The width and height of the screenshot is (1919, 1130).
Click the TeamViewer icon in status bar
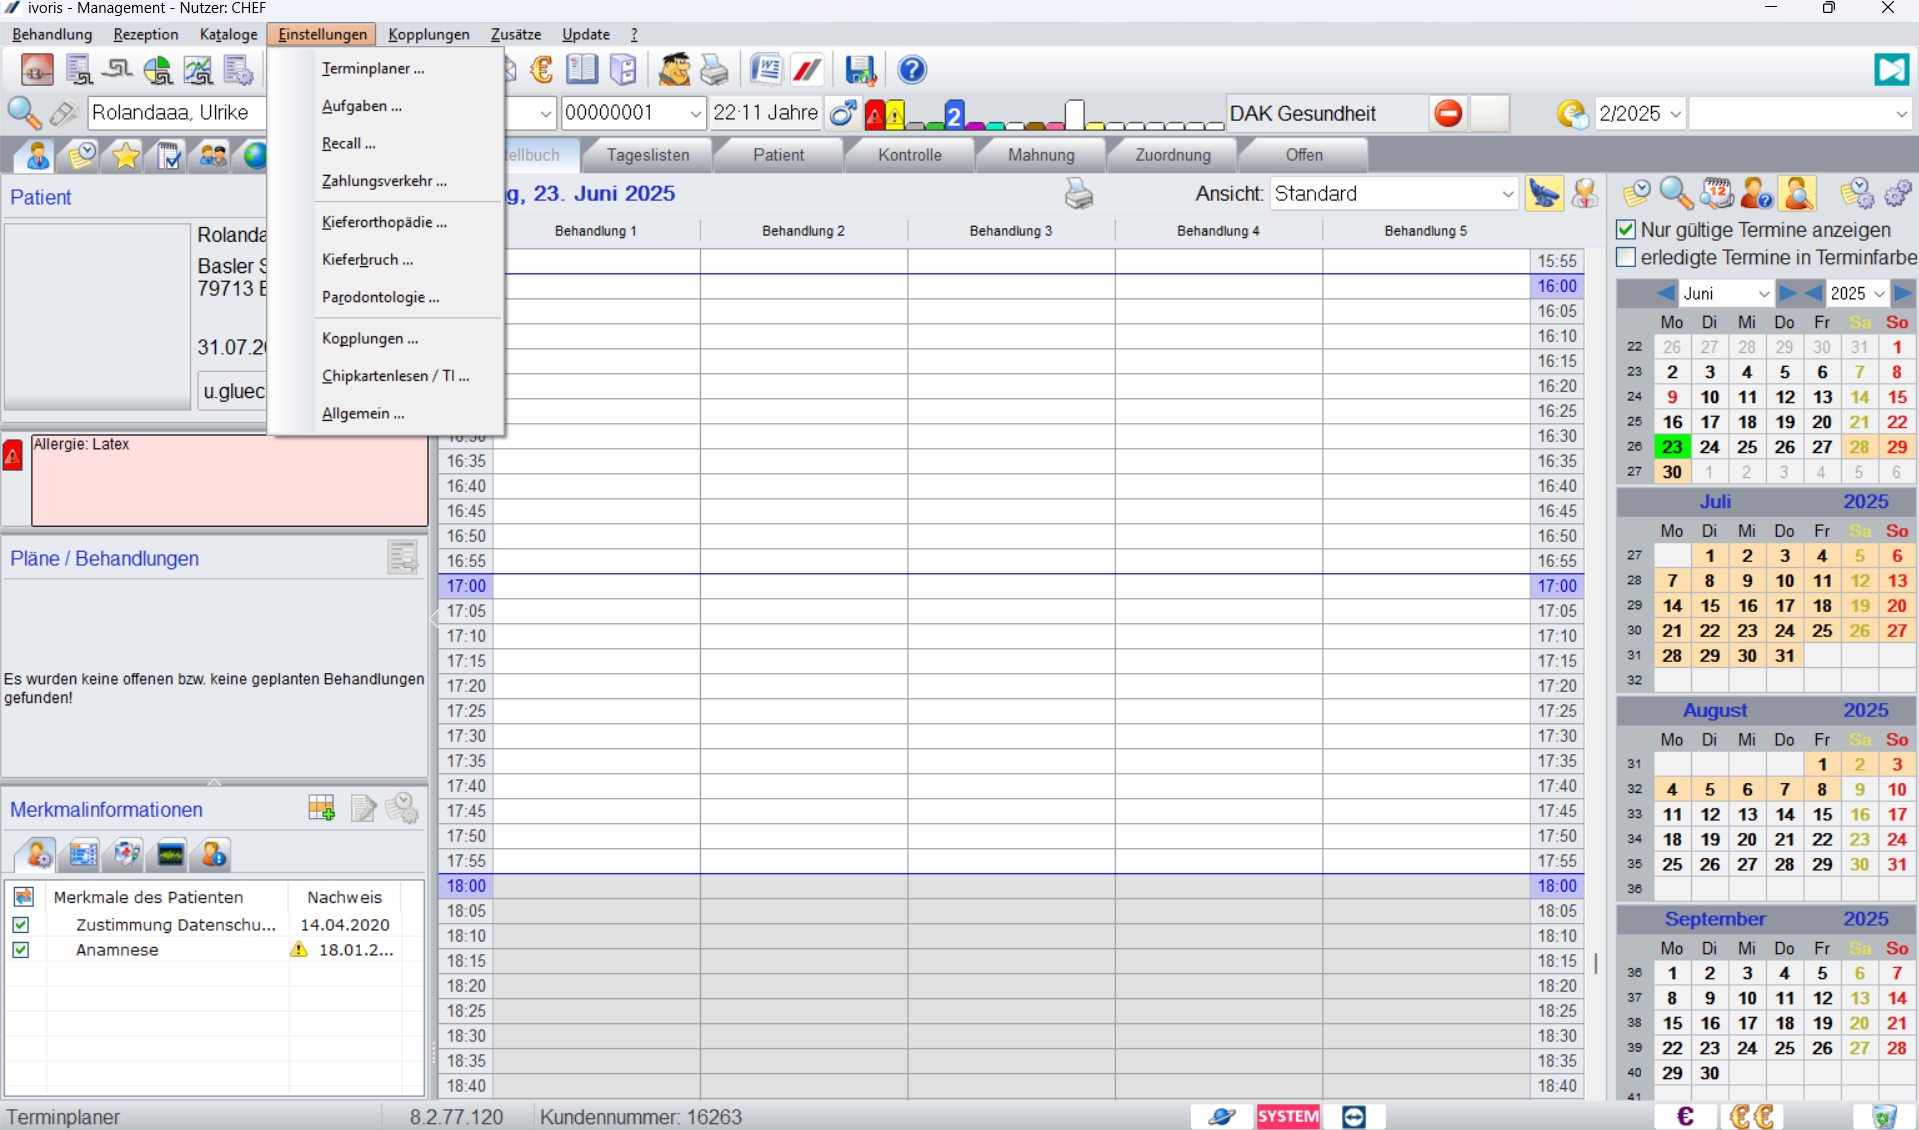(1354, 1117)
